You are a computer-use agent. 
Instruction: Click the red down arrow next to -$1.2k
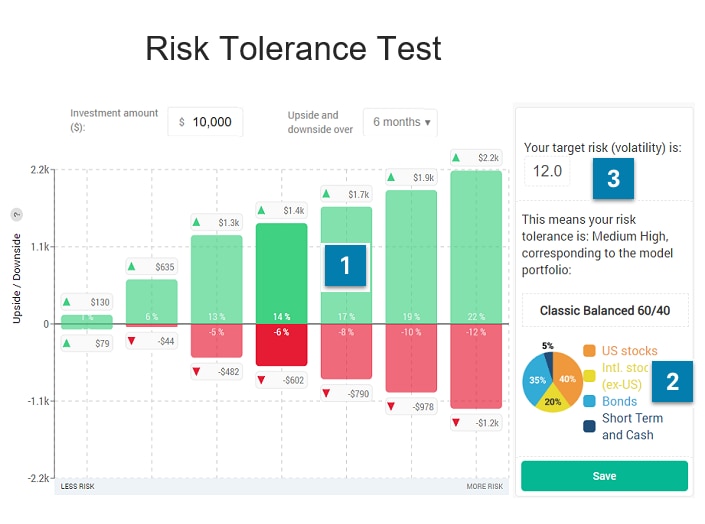[x=456, y=422]
